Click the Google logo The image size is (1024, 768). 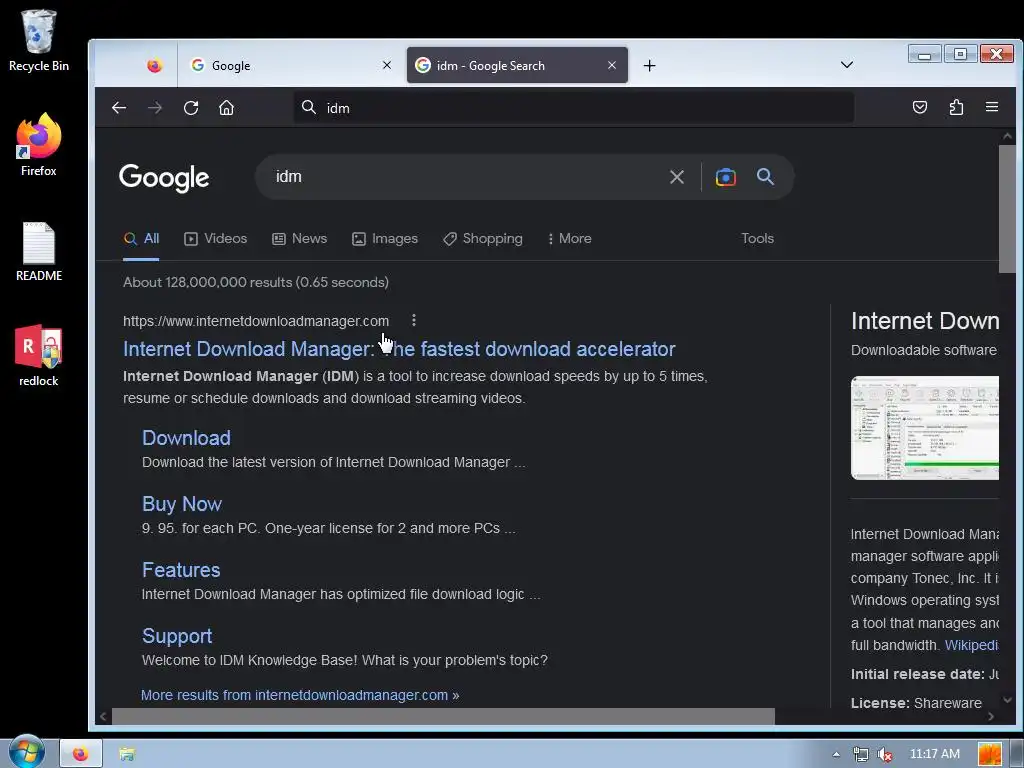click(164, 177)
